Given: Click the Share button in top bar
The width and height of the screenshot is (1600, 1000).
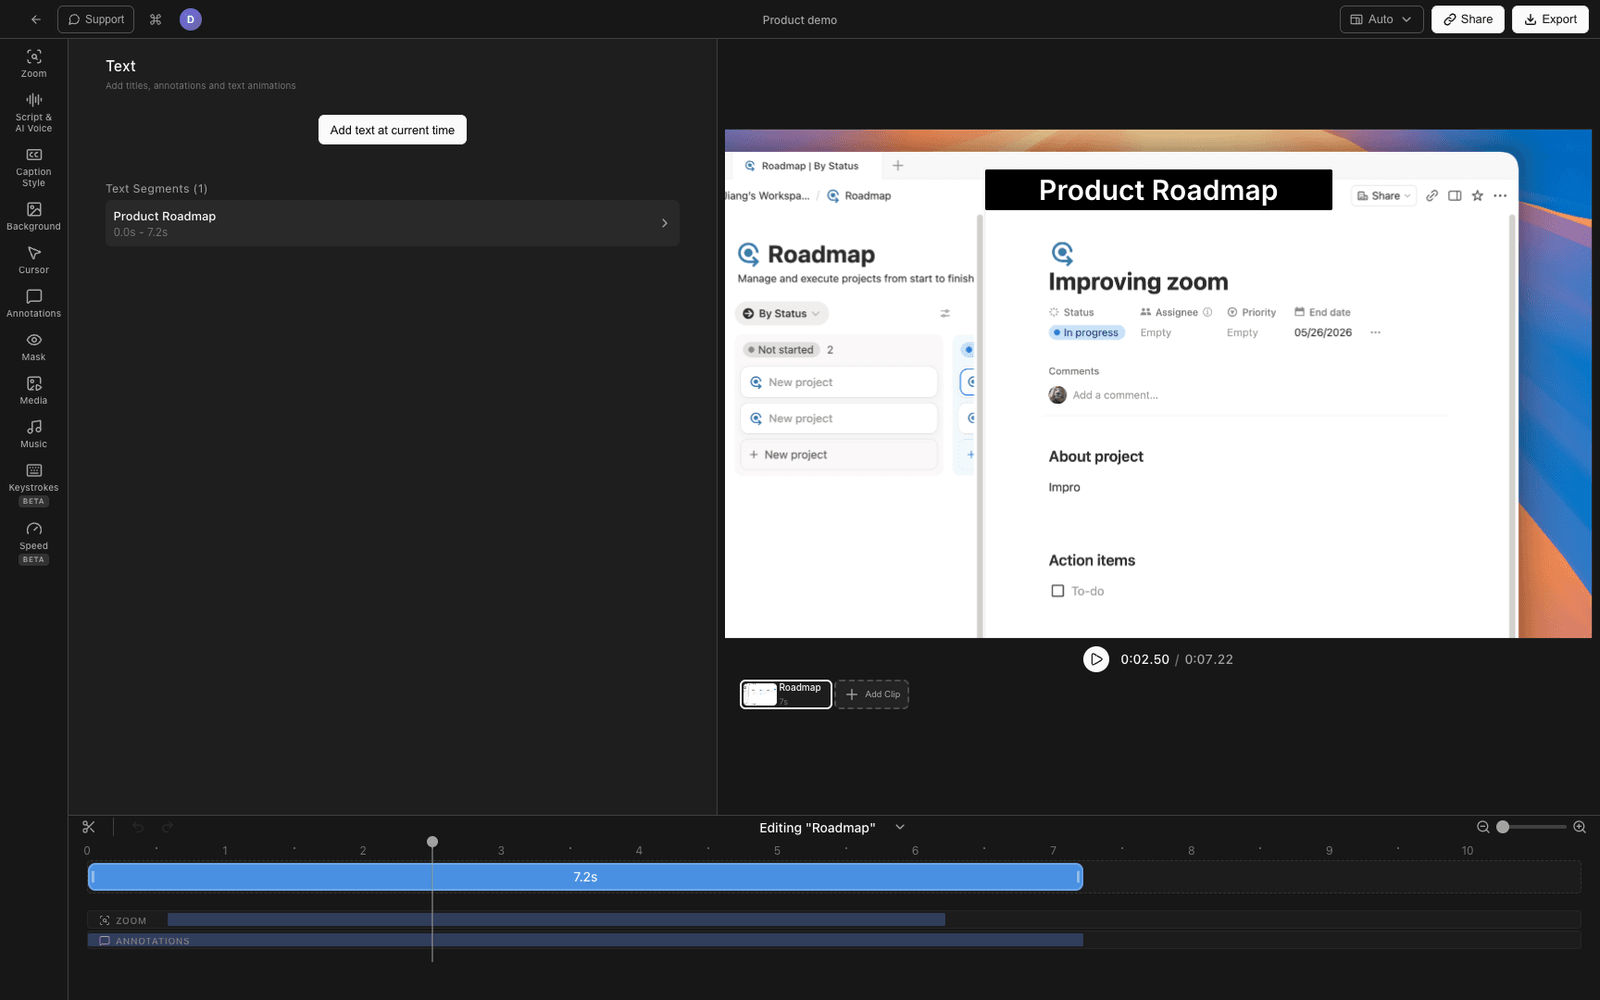Looking at the screenshot, I should pyautogui.click(x=1467, y=19).
